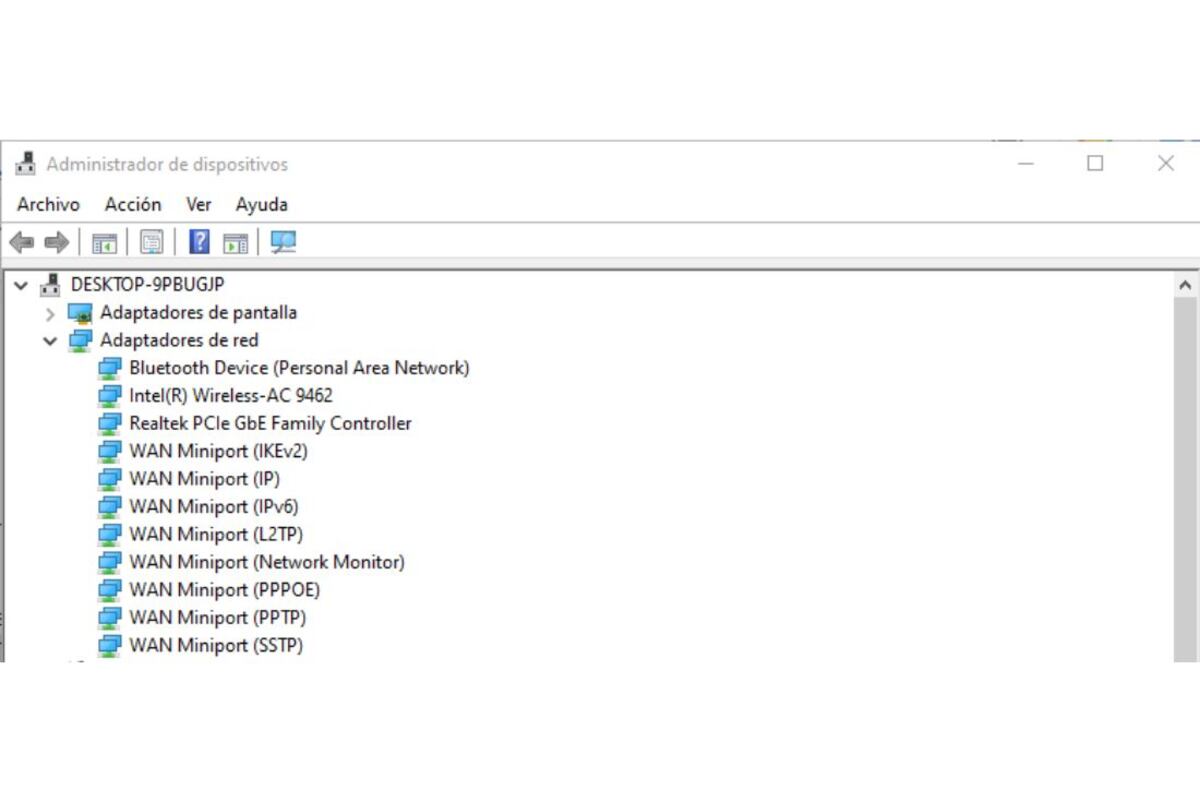The width and height of the screenshot is (1200, 802).
Task: Click the WAN Miniport (PPTP) icon
Action: point(110,618)
